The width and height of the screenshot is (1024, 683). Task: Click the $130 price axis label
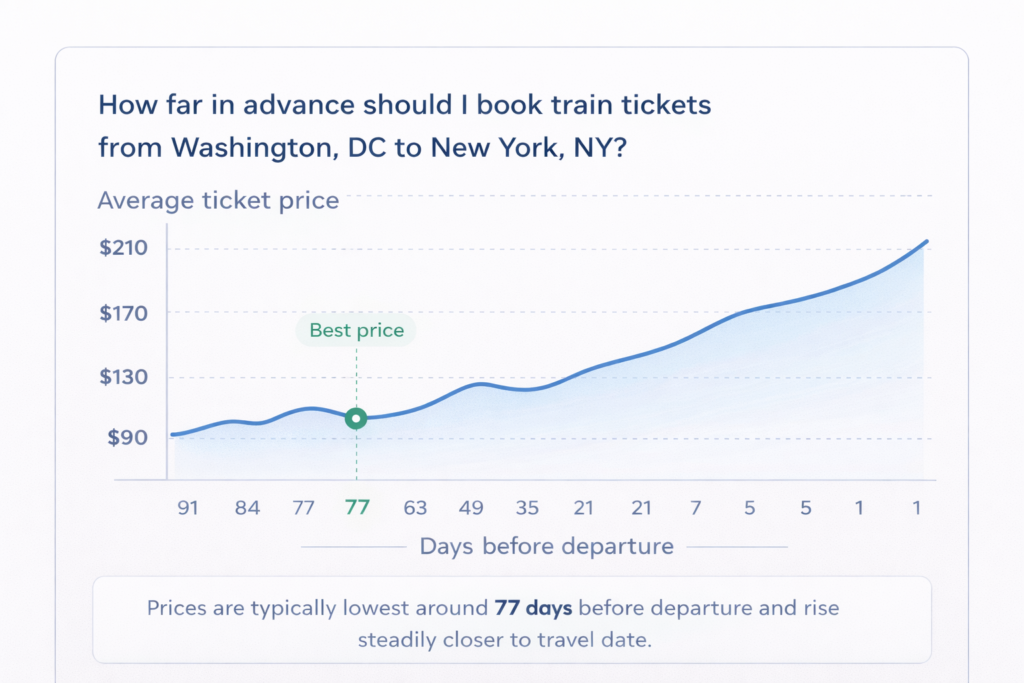(123, 378)
